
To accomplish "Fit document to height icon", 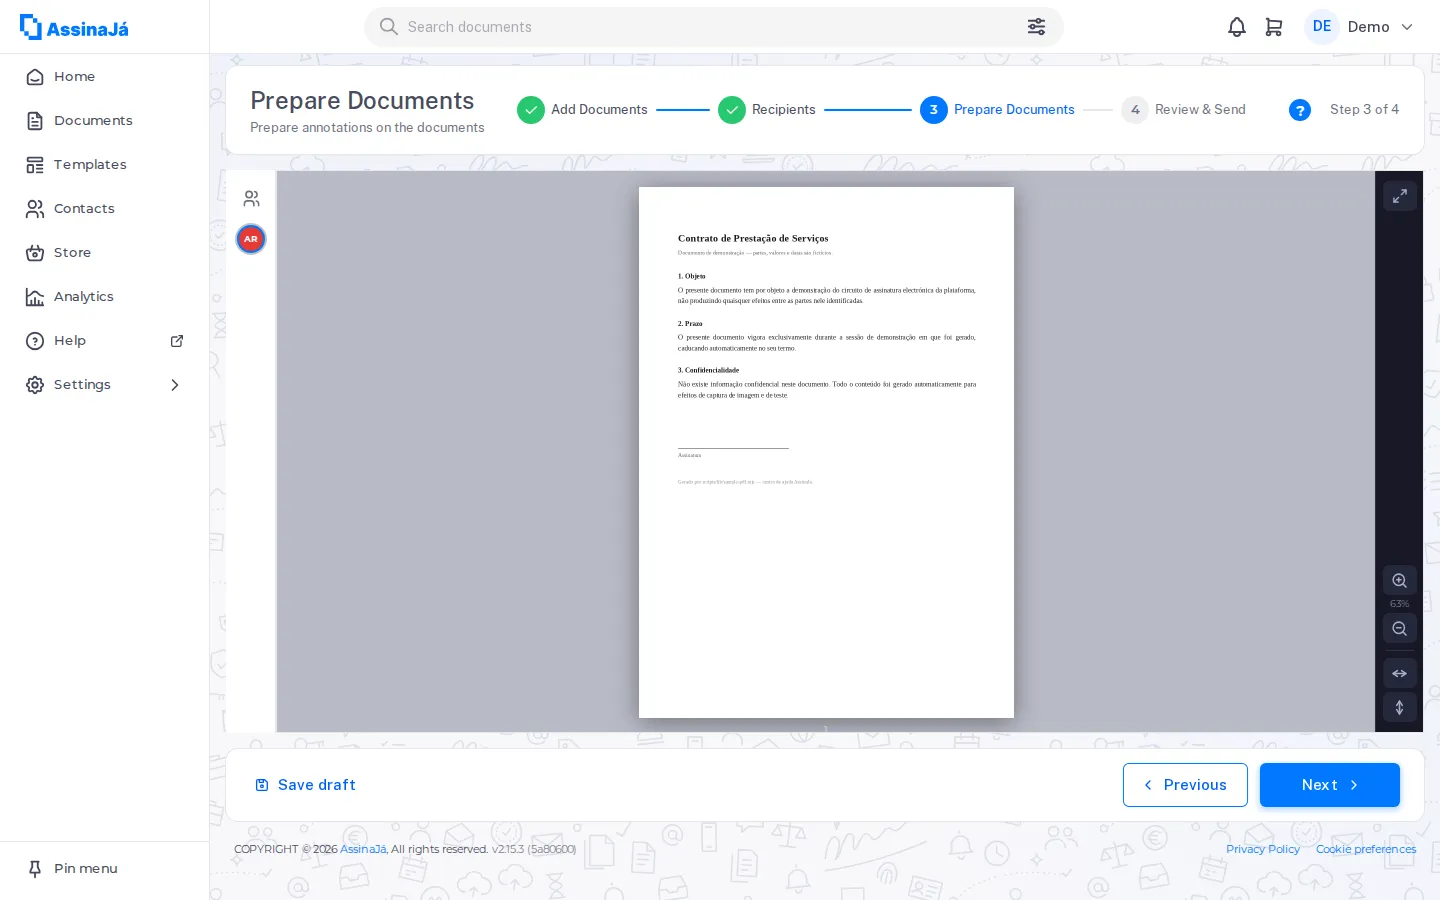I will [1399, 708].
